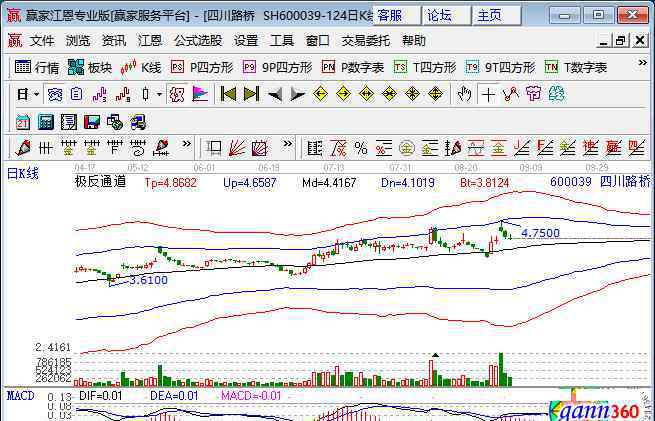This screenshot has width=655, height=421.
Task: Click the notes list icon
Action: click(x=69, y=122)
